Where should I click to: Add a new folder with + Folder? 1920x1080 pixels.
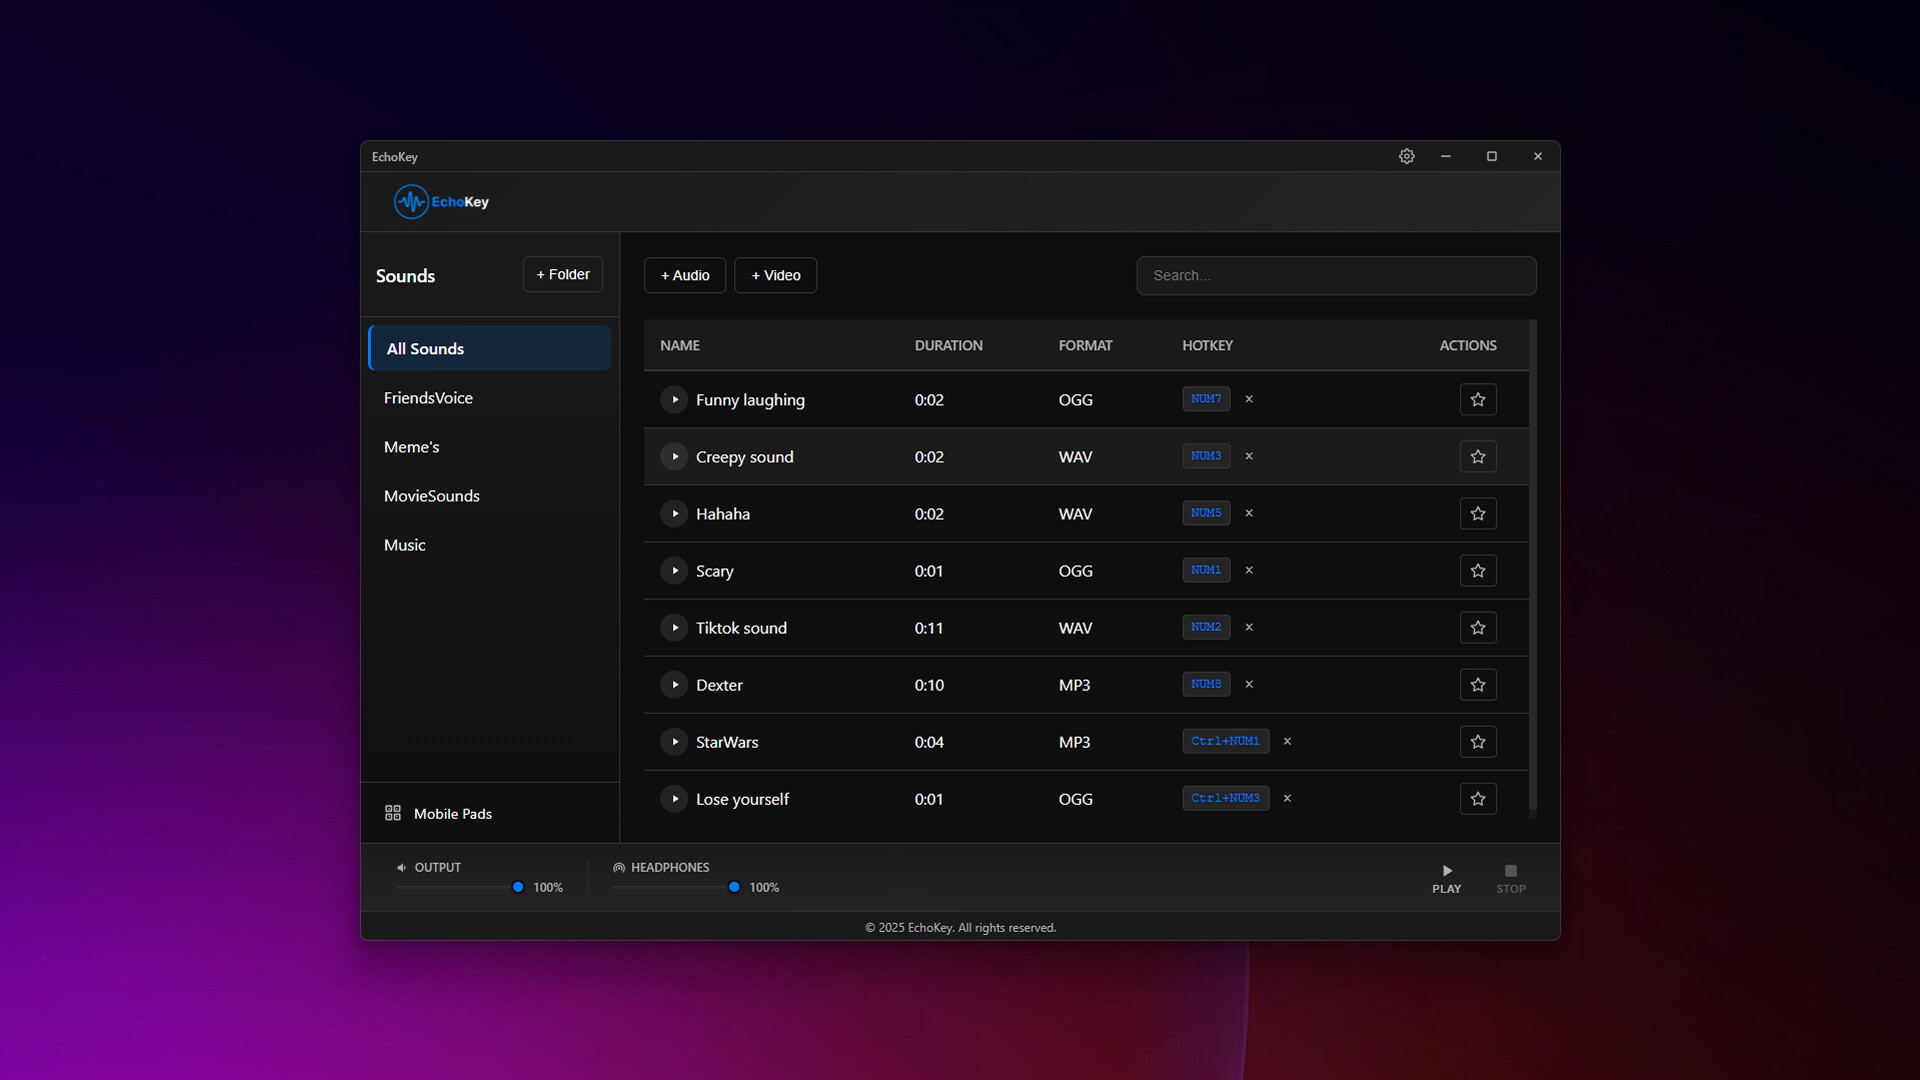(x=563, y=274)
